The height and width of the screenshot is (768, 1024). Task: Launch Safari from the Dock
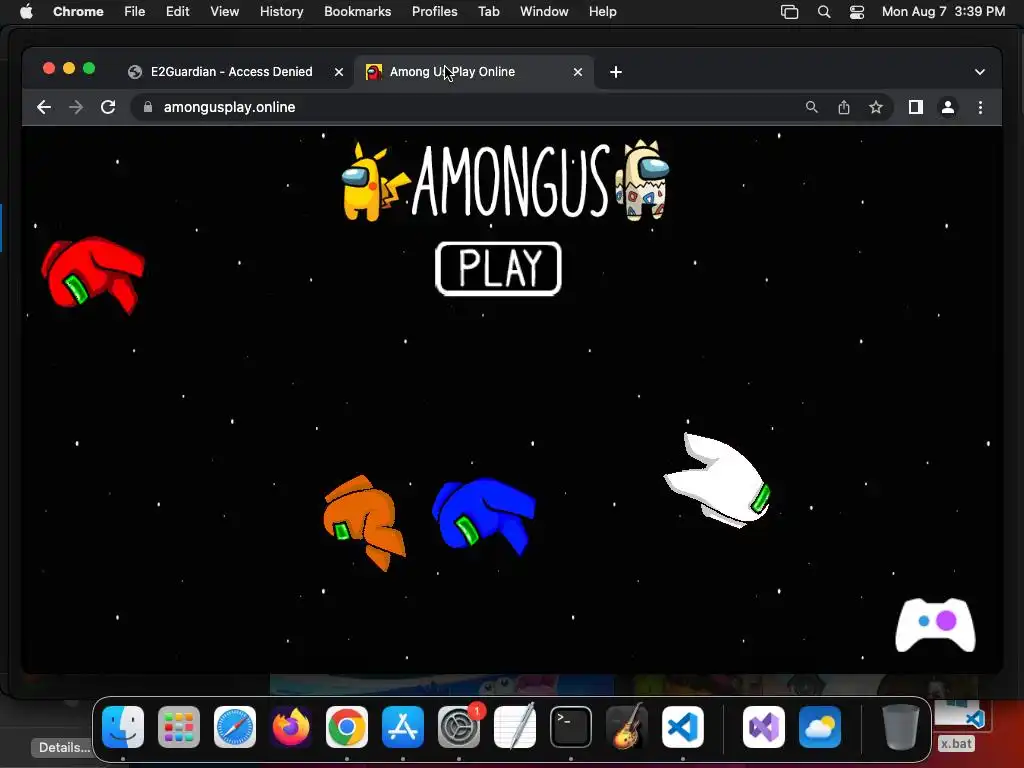pos(235,727)
